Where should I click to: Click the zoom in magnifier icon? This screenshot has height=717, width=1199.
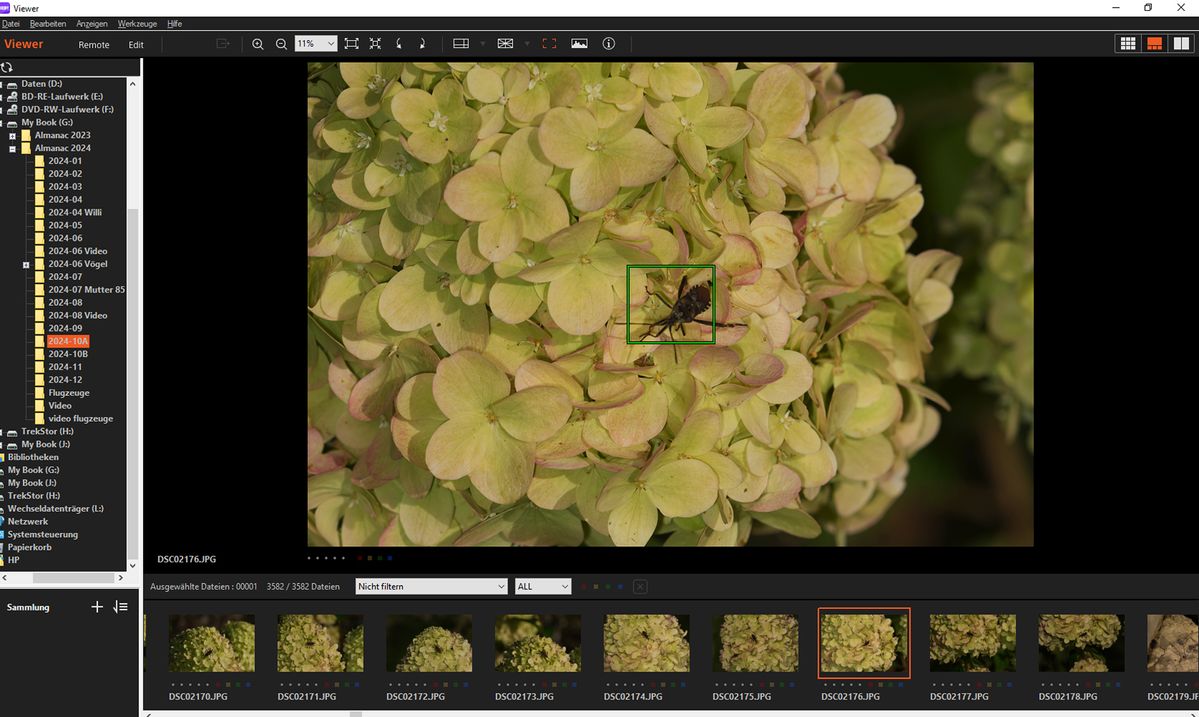(258, 44)
